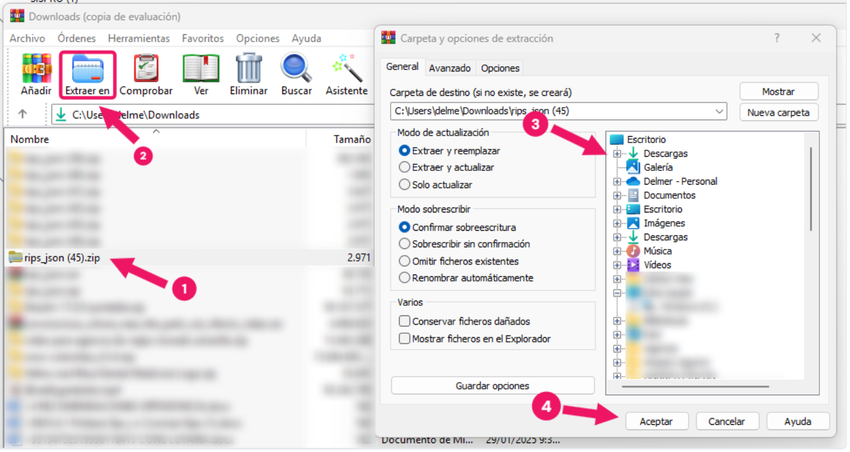The height and width of the screenshot is (452, 850).
Task: Switch to the General tab
Action: click(x=402, y=67)
